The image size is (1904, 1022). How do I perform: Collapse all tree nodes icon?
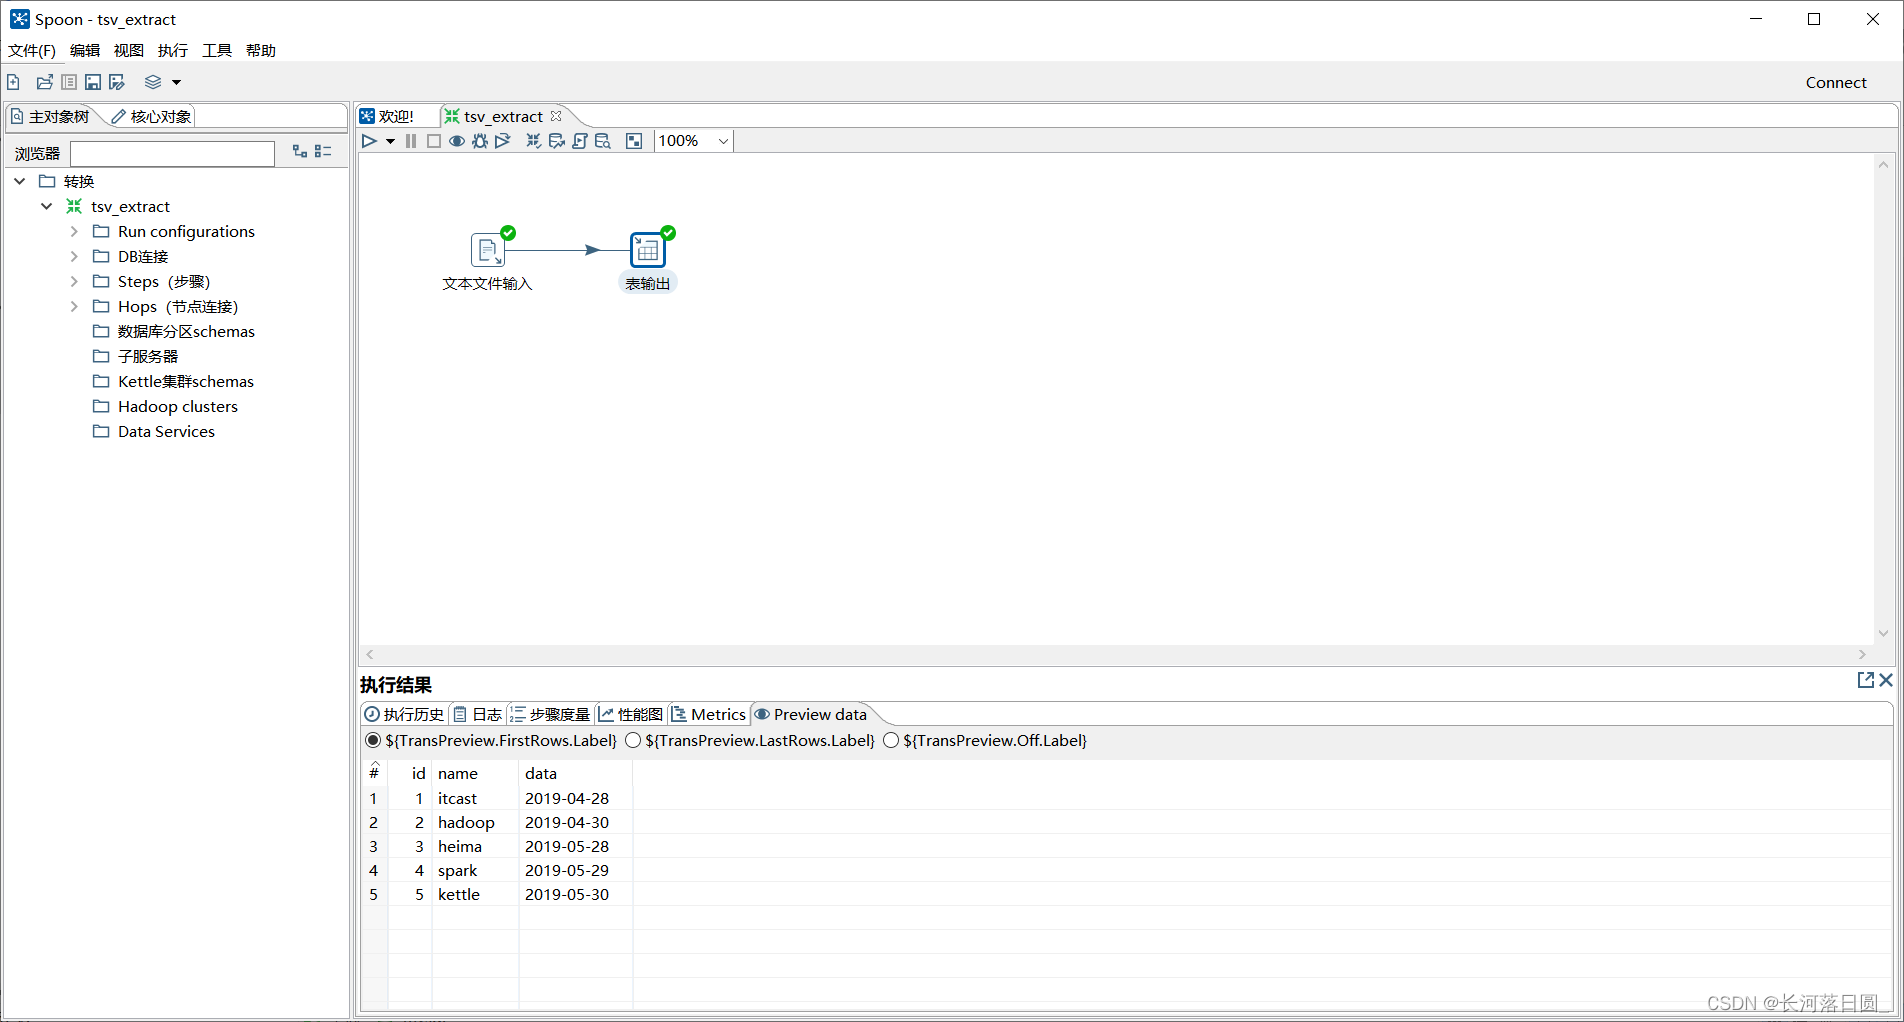coord(323,151)
